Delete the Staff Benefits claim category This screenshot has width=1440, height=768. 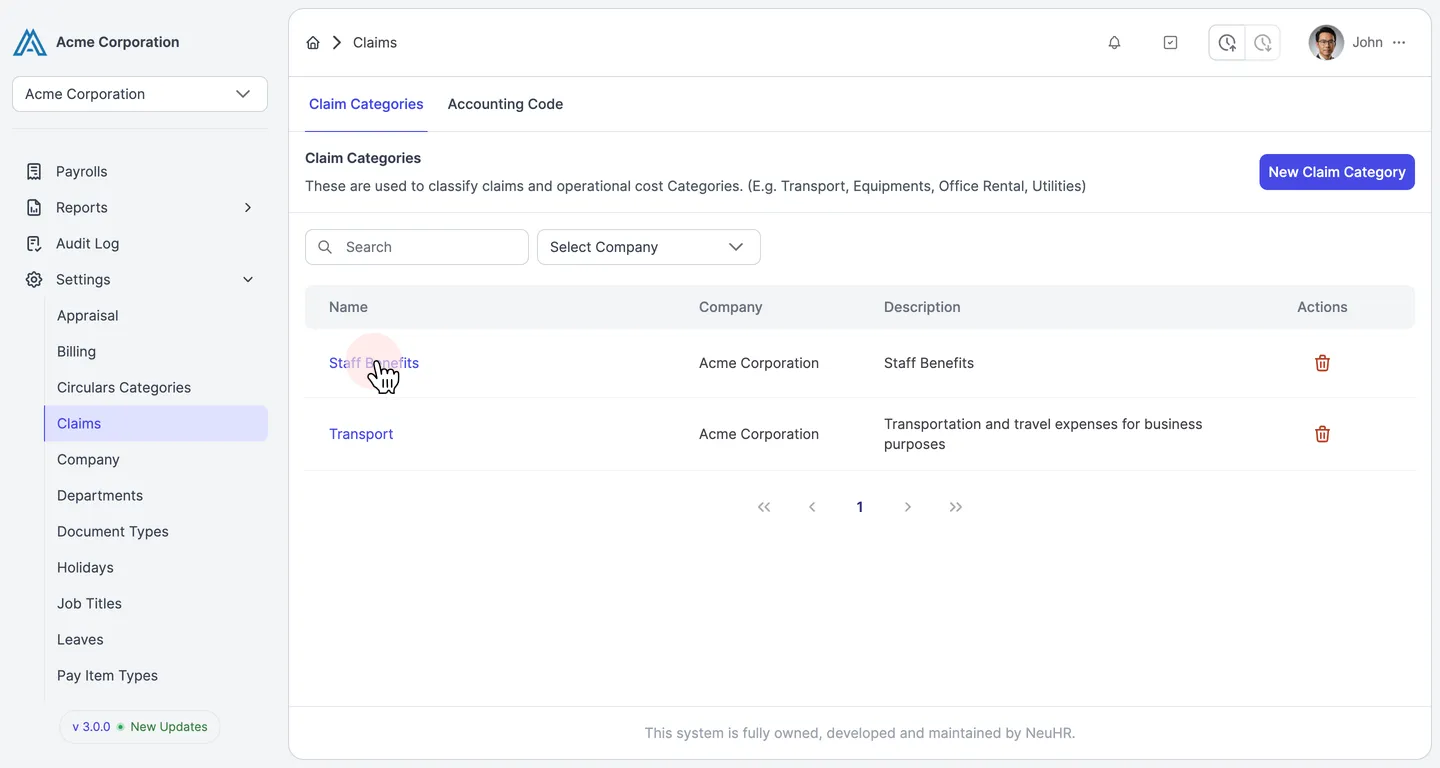[x=1322, y=363]
